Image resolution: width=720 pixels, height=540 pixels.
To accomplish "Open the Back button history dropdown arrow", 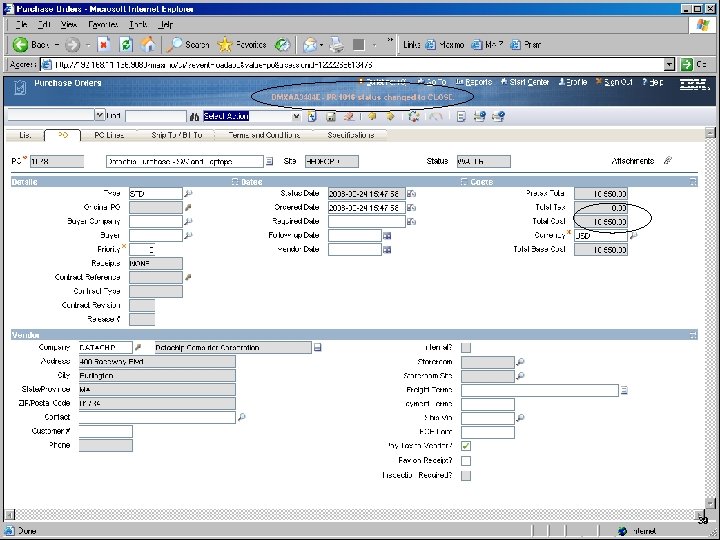I will pos(56,45).
